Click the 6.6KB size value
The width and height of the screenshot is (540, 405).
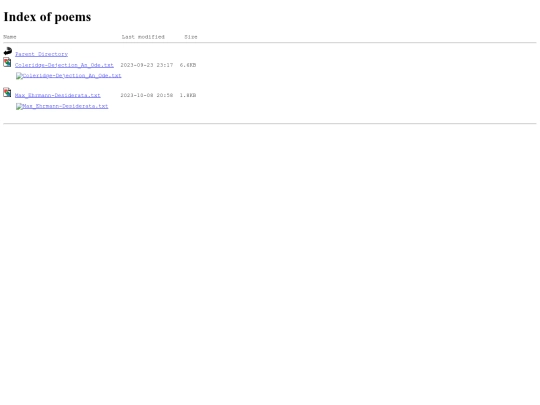click(188, 65)
